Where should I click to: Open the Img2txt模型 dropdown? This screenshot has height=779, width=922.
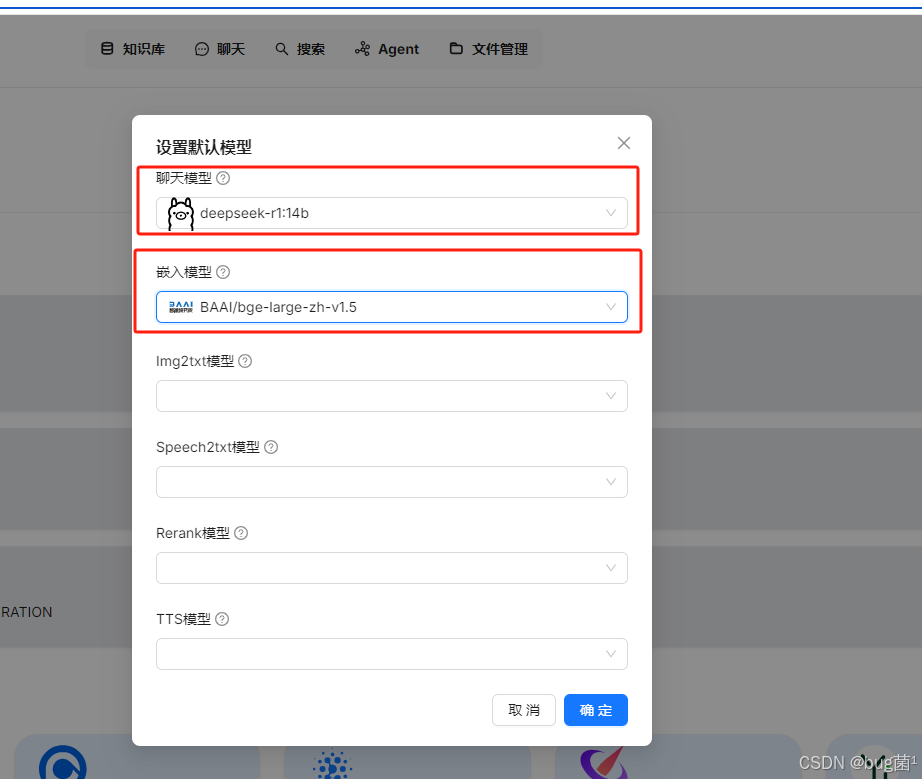392,396
